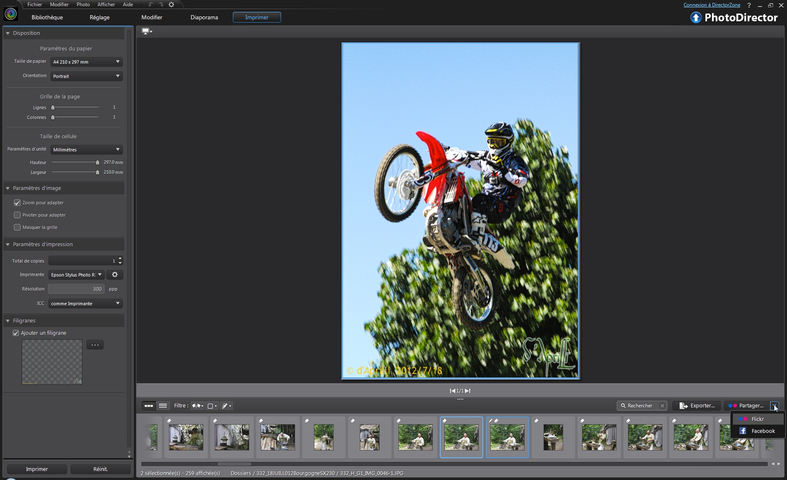Uncheck Zoom pour adapter
The width and height of the screenshot is (787, 480).
click(17, 202)
